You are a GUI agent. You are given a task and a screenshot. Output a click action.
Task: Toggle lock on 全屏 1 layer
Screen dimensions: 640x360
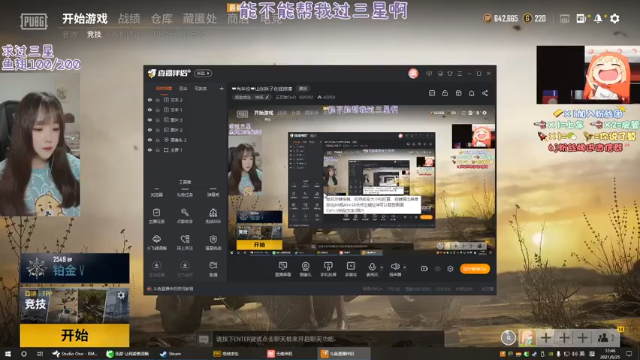(x=158, y=150)
